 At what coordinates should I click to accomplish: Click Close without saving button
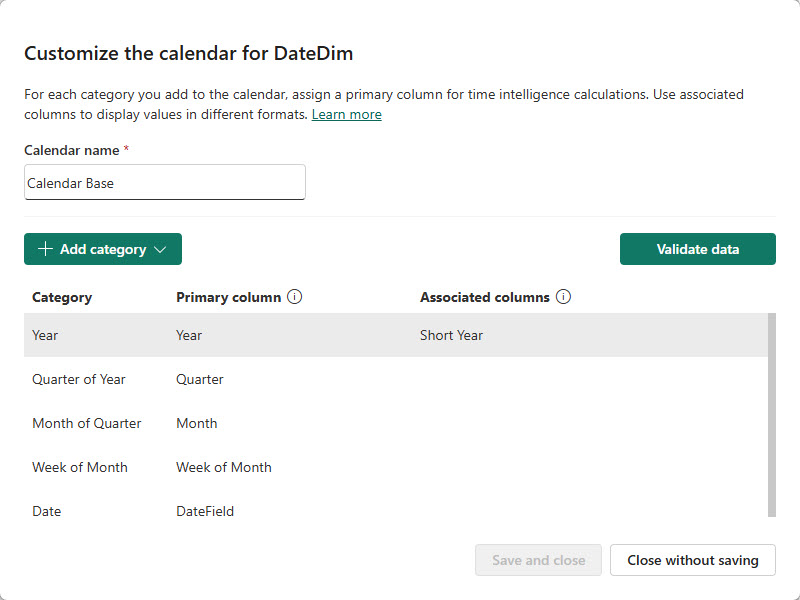click(x=693, y=560)
